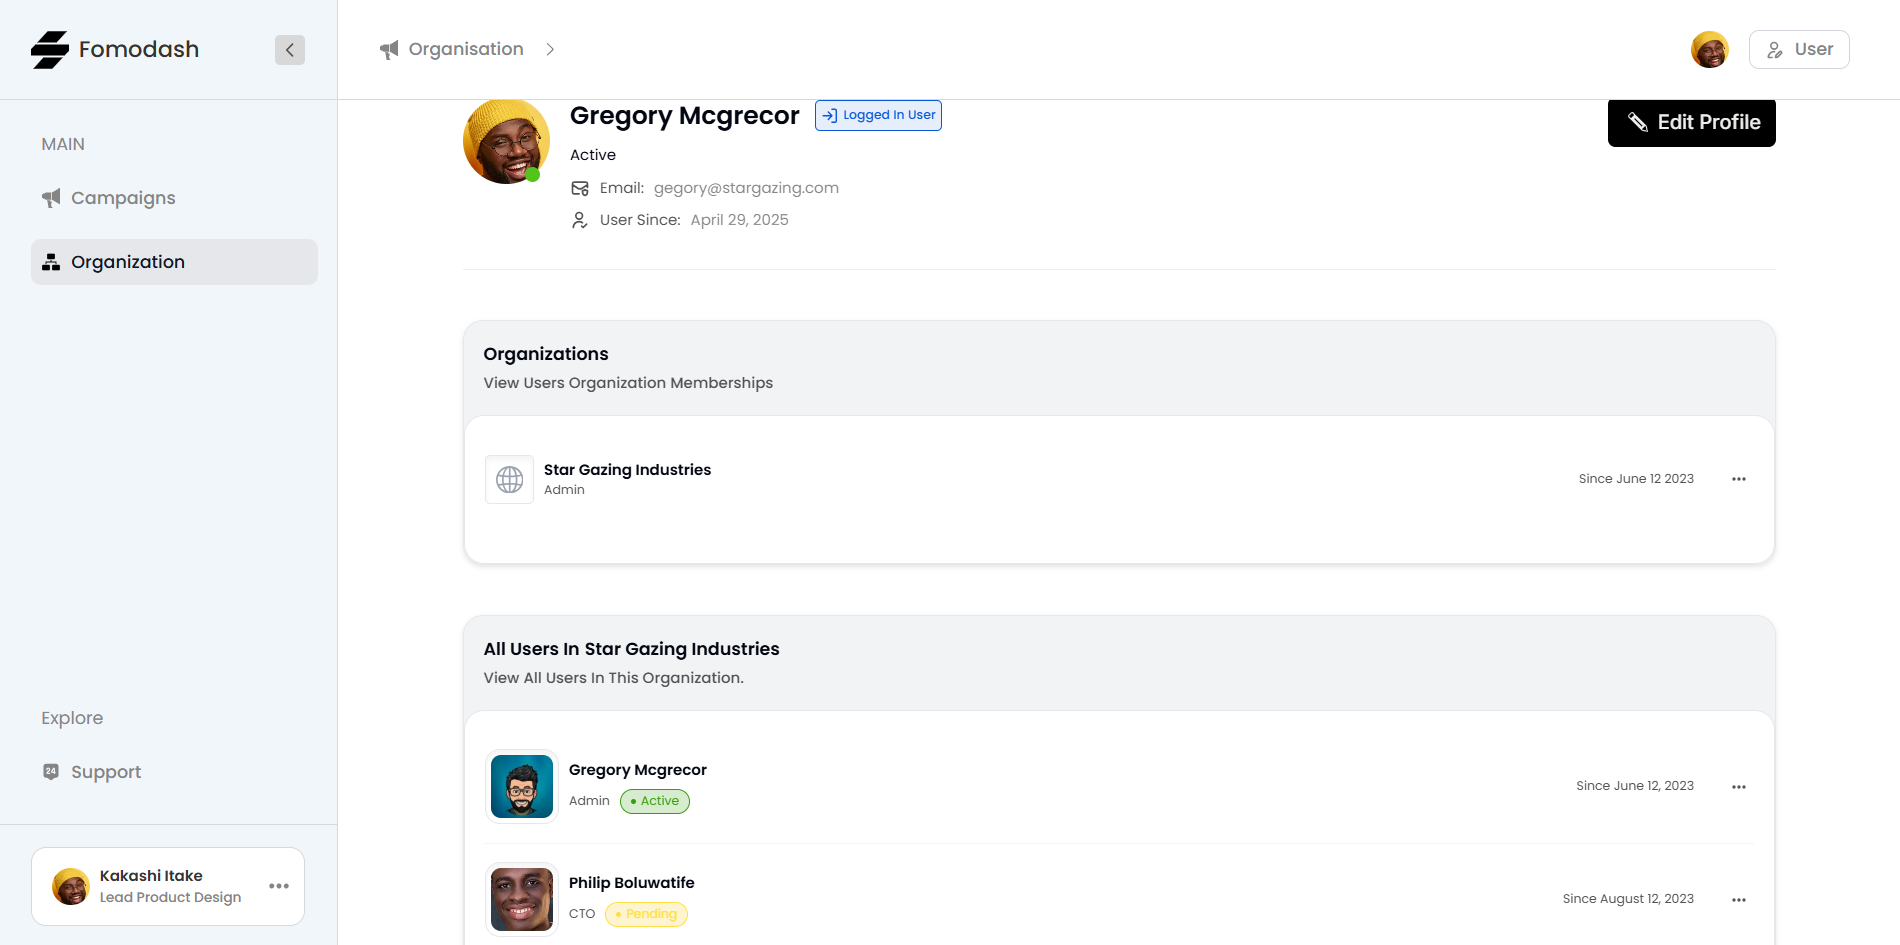1900x945 pixels.
Task: Open more options for Philip Boluwatife row
Action: (1739, 900)
